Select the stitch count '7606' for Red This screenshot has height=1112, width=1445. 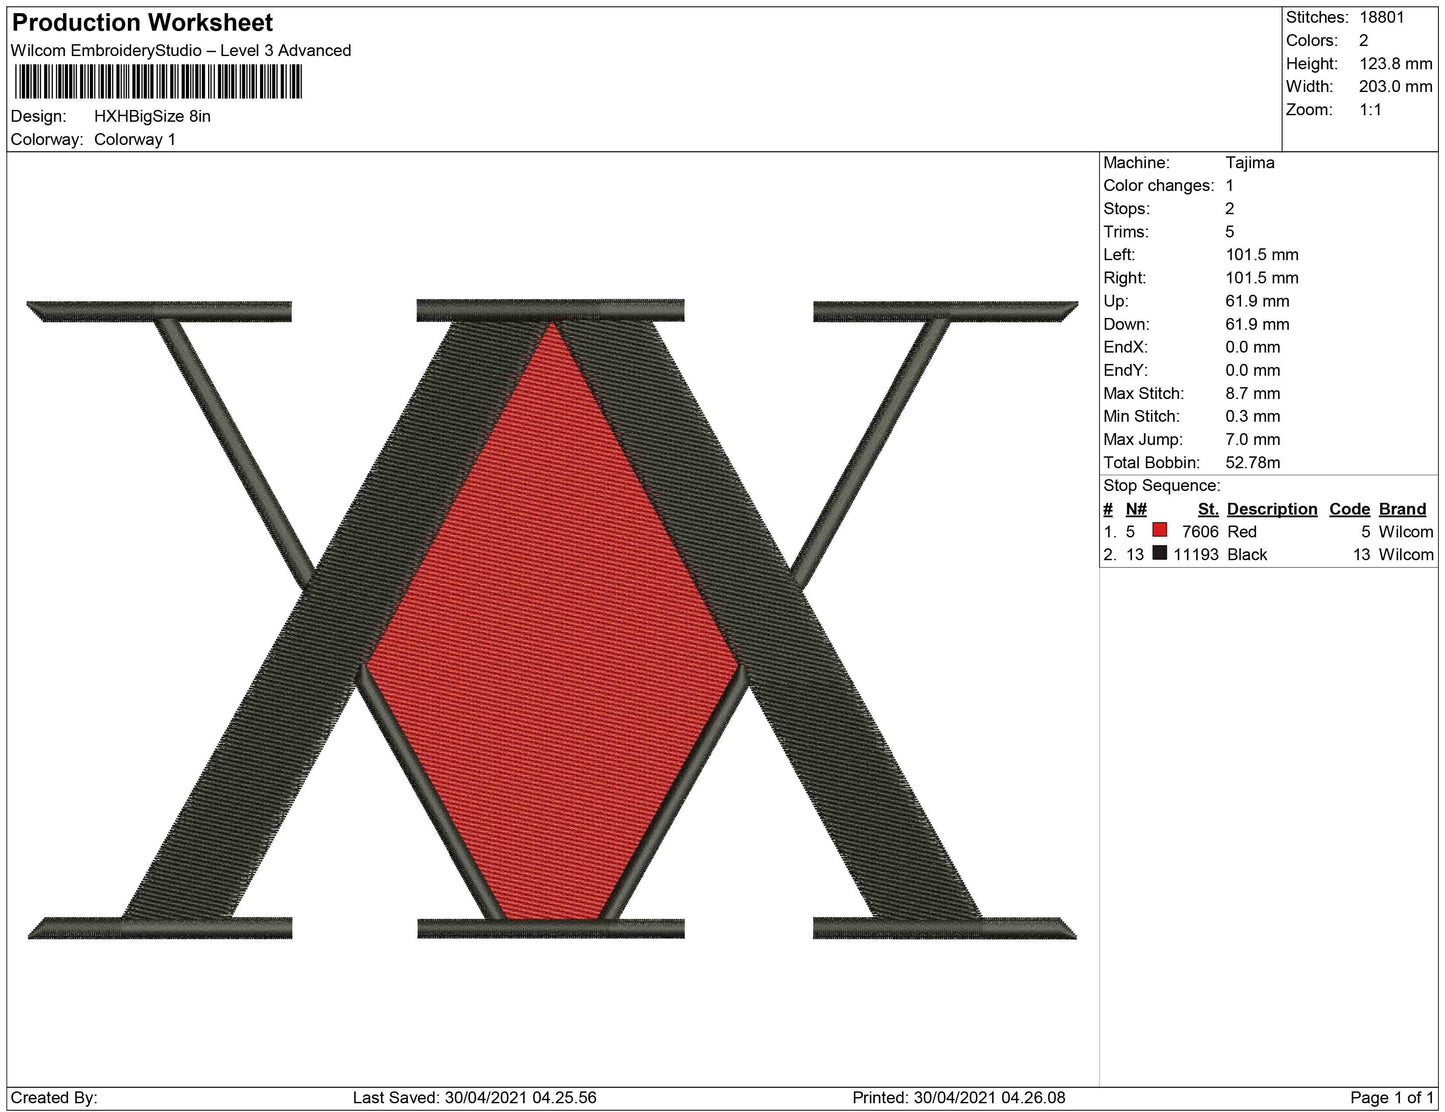point(1200,531)
